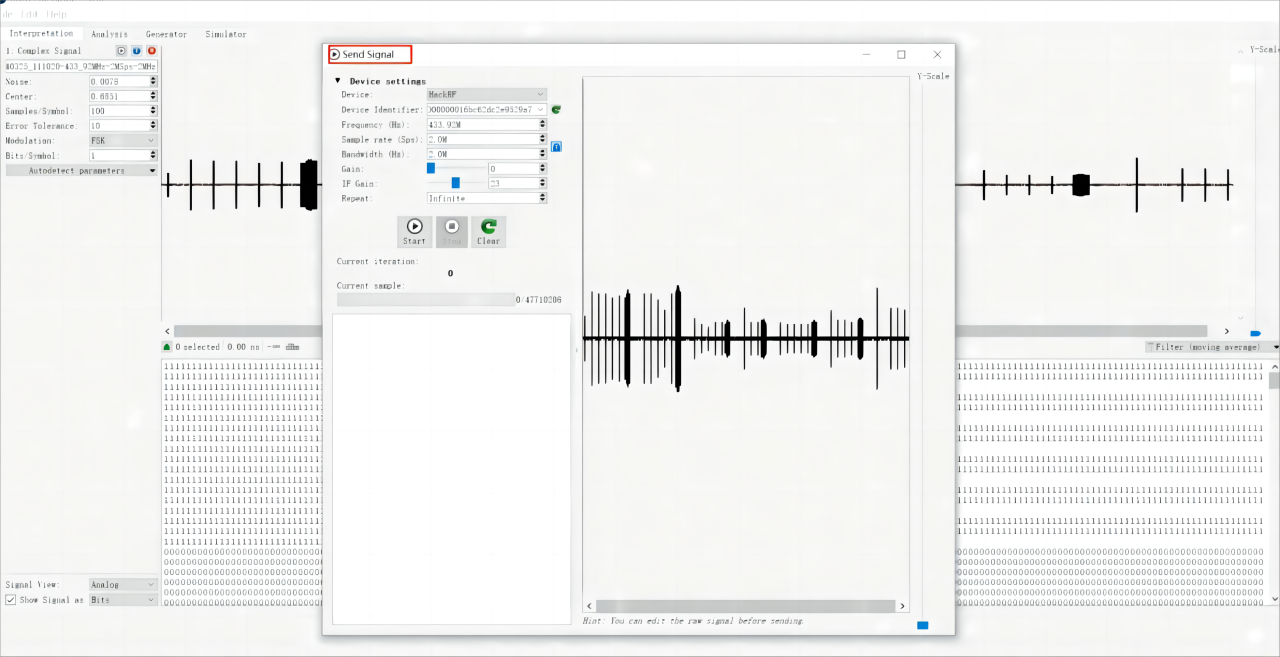Screen dimensions: 1280x657
Task: Toggle the Show Signal as checkbox
Action: [10, 600]
